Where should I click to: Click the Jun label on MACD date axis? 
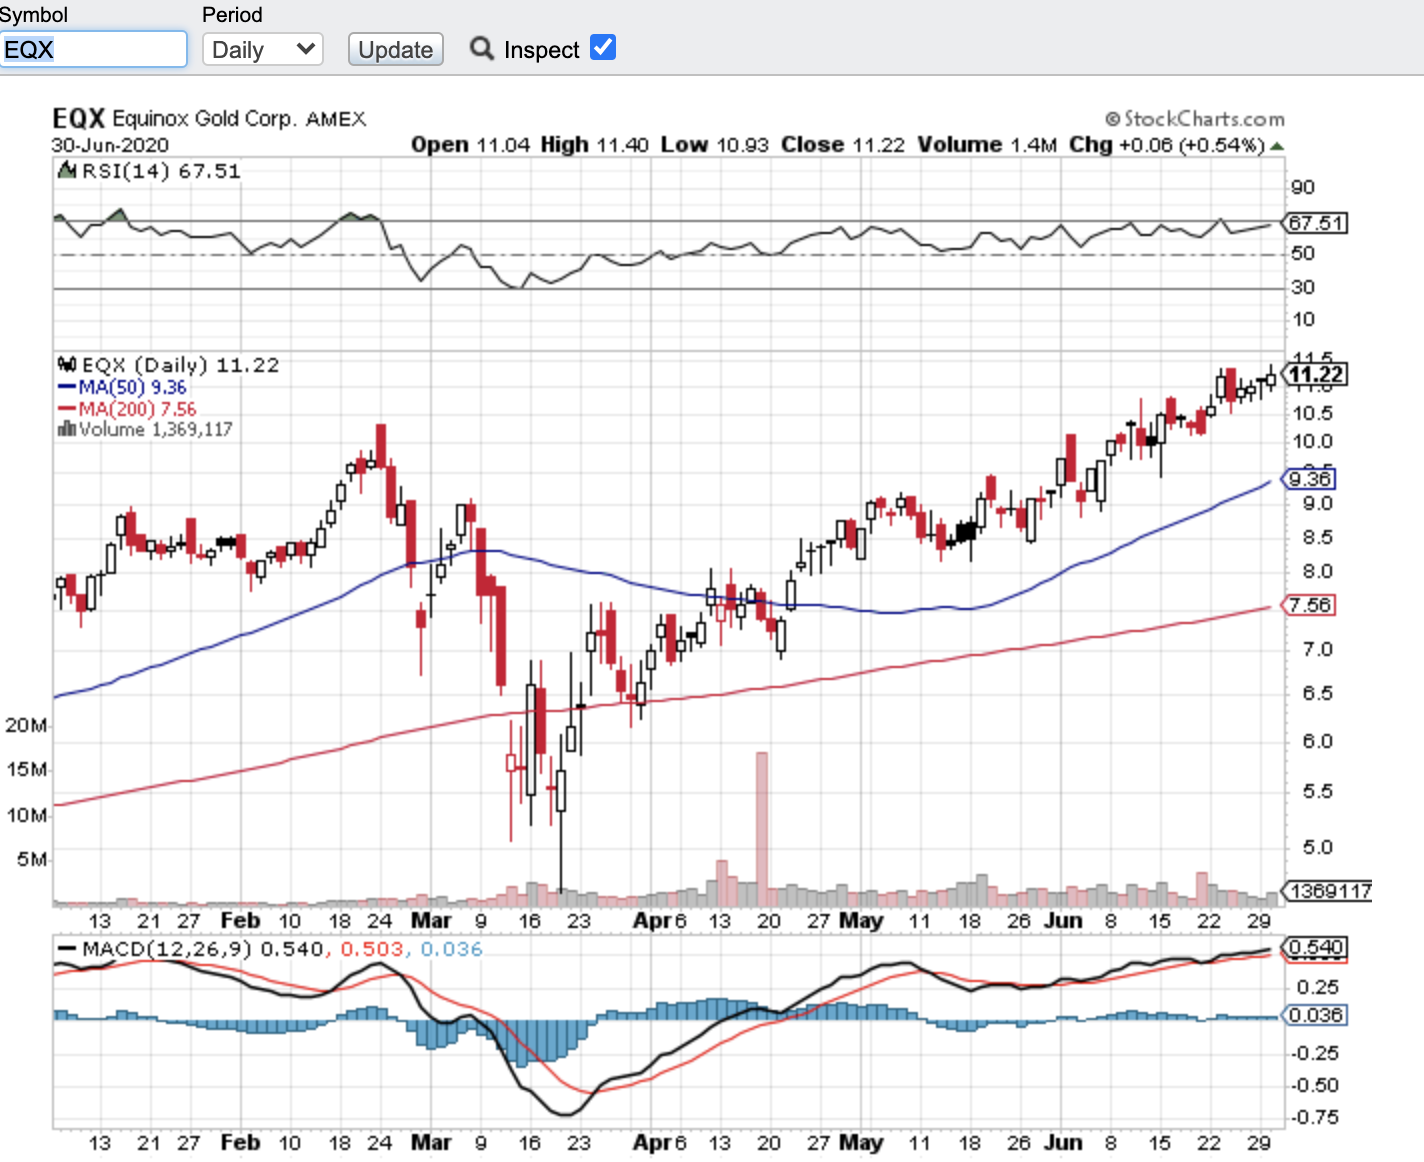click(1063, 1142)
